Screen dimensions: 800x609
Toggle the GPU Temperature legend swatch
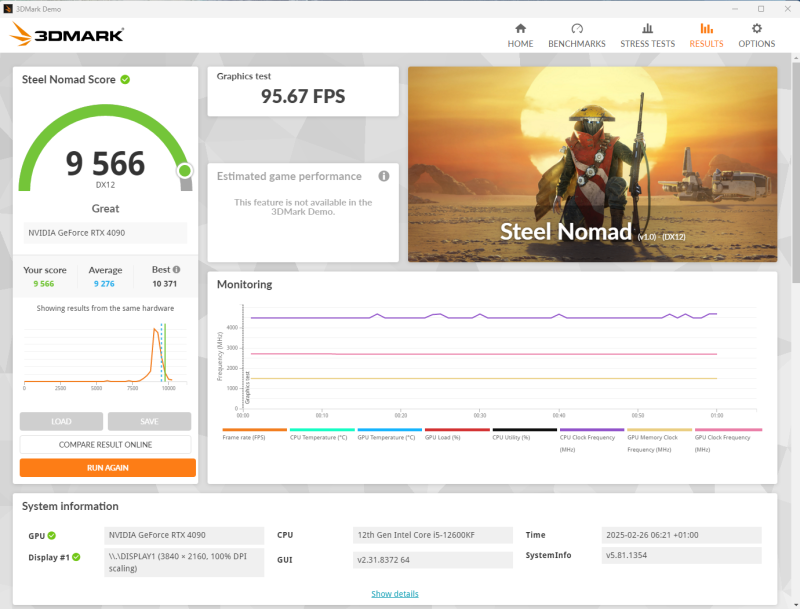(x=390, y=429)
